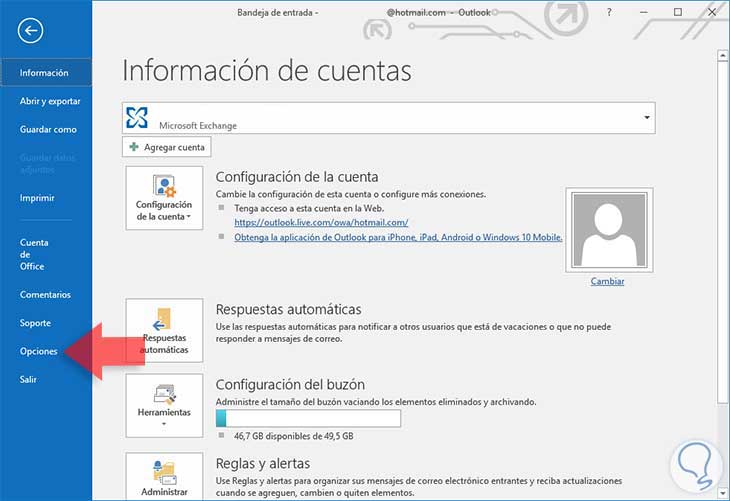
Task: Select Guardar como in the sidebar
Action: tap(48, 129)
